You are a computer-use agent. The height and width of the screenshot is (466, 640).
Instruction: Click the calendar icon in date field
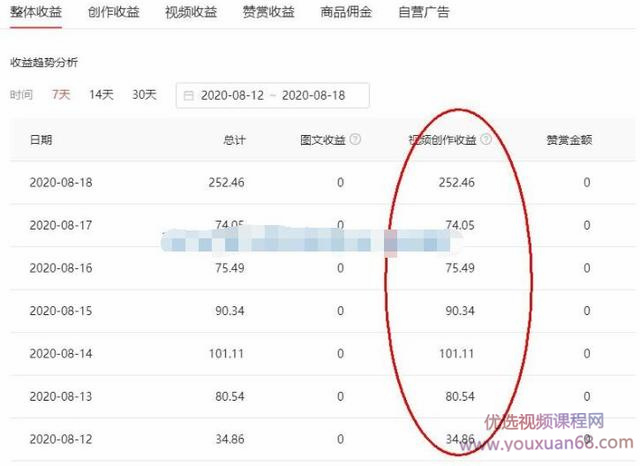click(189, 95)
